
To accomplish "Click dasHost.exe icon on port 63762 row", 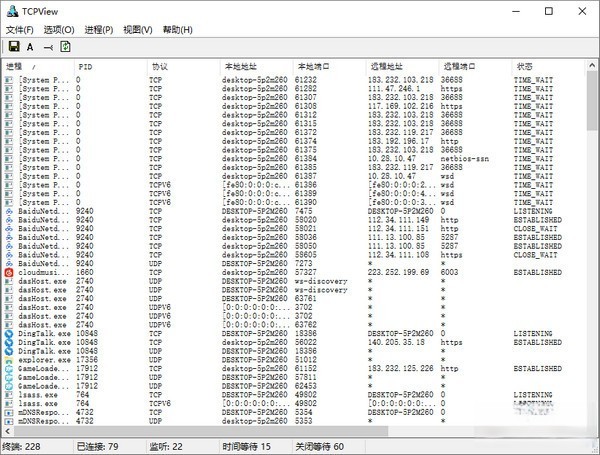I will click(9, 325).
